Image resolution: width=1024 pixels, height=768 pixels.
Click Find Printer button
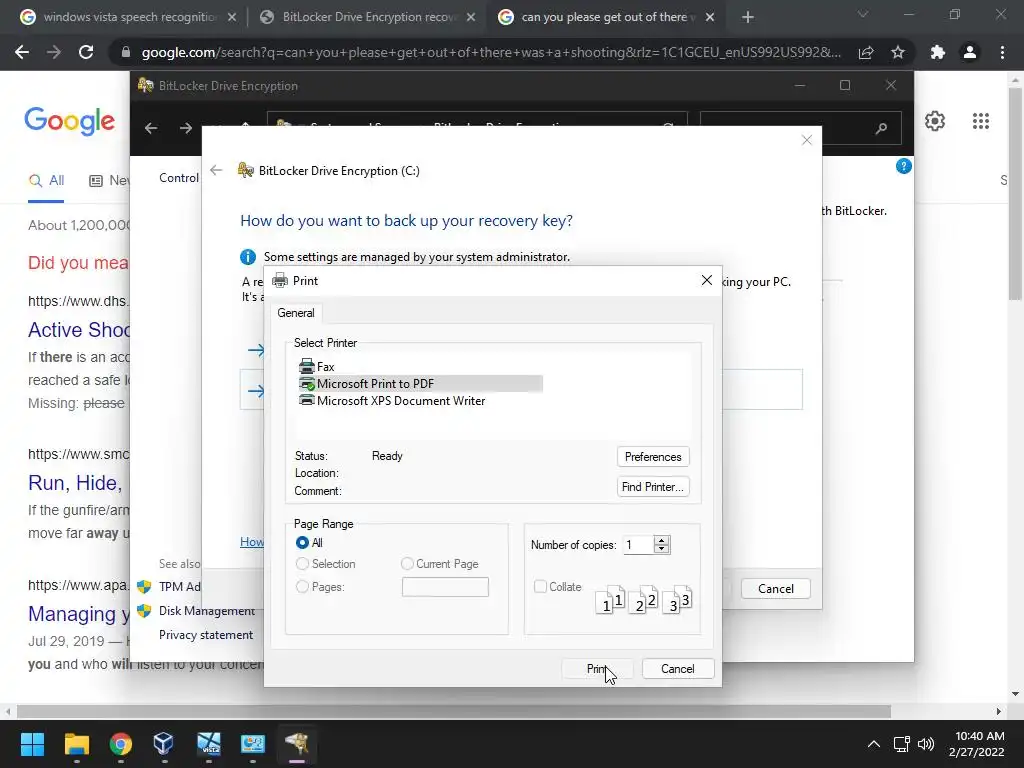point(652,487)
